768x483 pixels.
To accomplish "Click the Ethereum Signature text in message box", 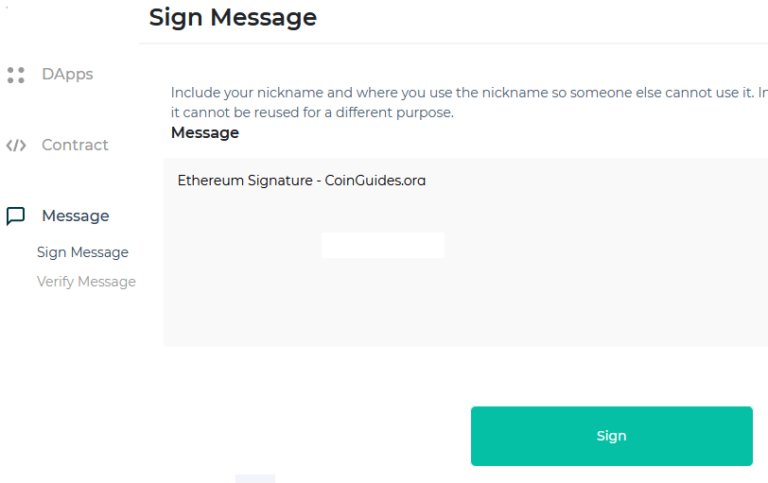I will pos(301,181).
